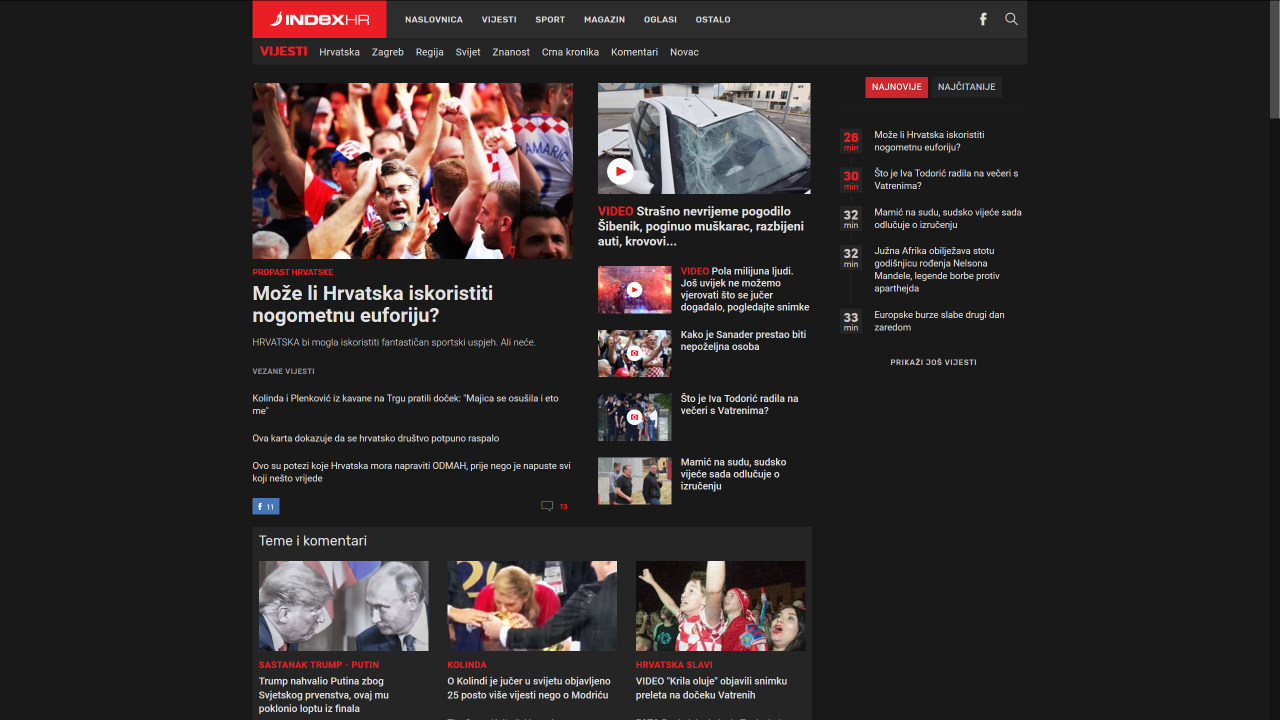Image resolution: width=1280 pixels, height=720 pixels.
Task: Switch to the Najčitanije tab
Action: point(966,87)
